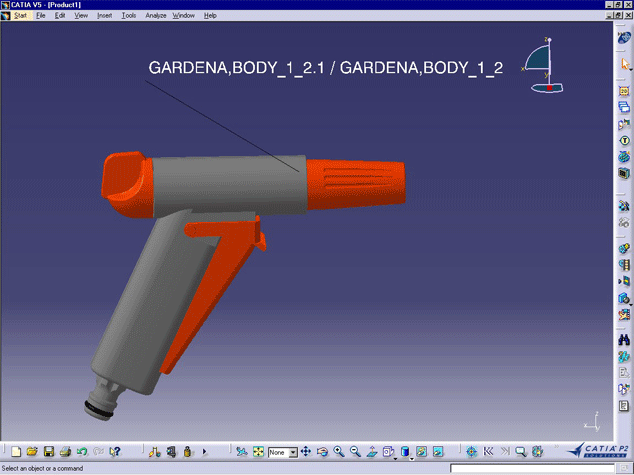
Task: Click the Open folder icon
Action: point(32,451)
